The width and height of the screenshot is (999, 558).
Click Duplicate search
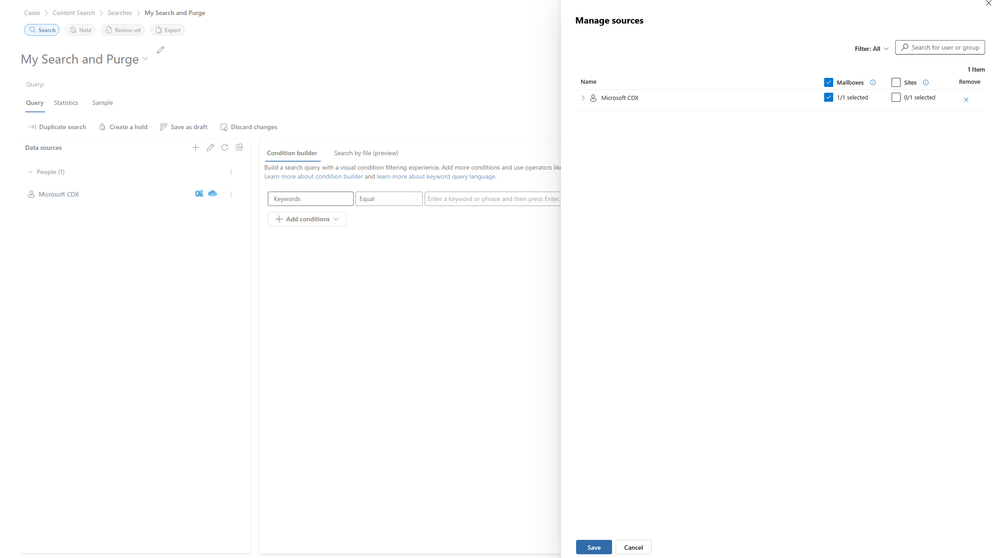coord(57,127)
